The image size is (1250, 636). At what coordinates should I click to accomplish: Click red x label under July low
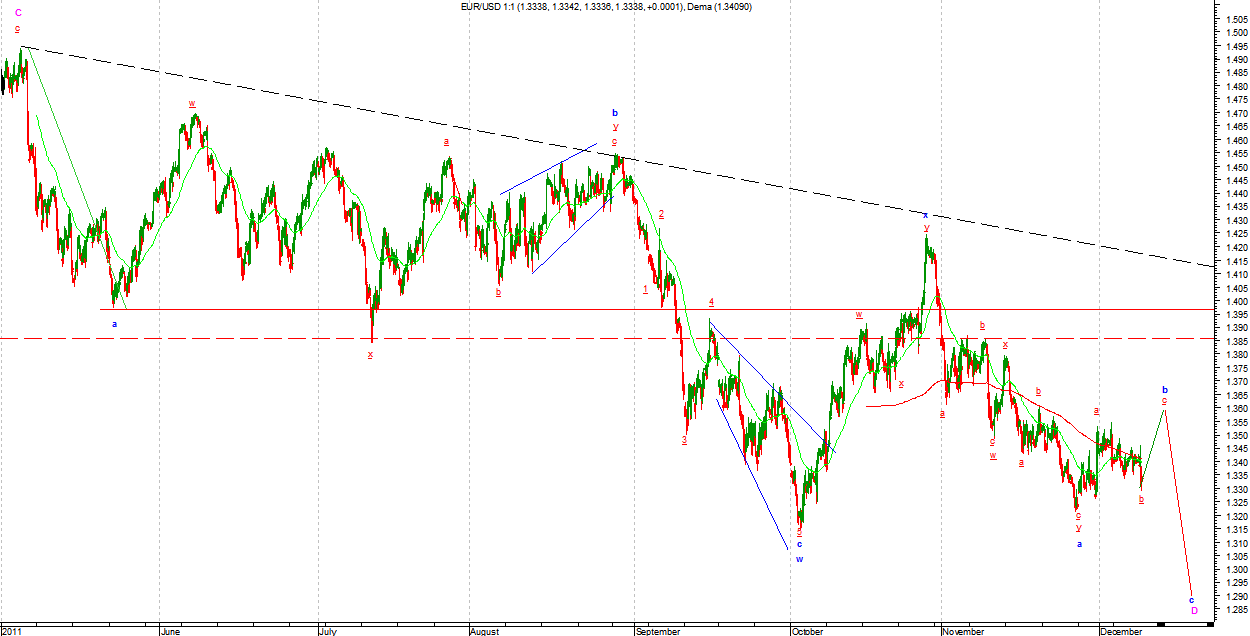pyautogui.click(x=370, y=355)
